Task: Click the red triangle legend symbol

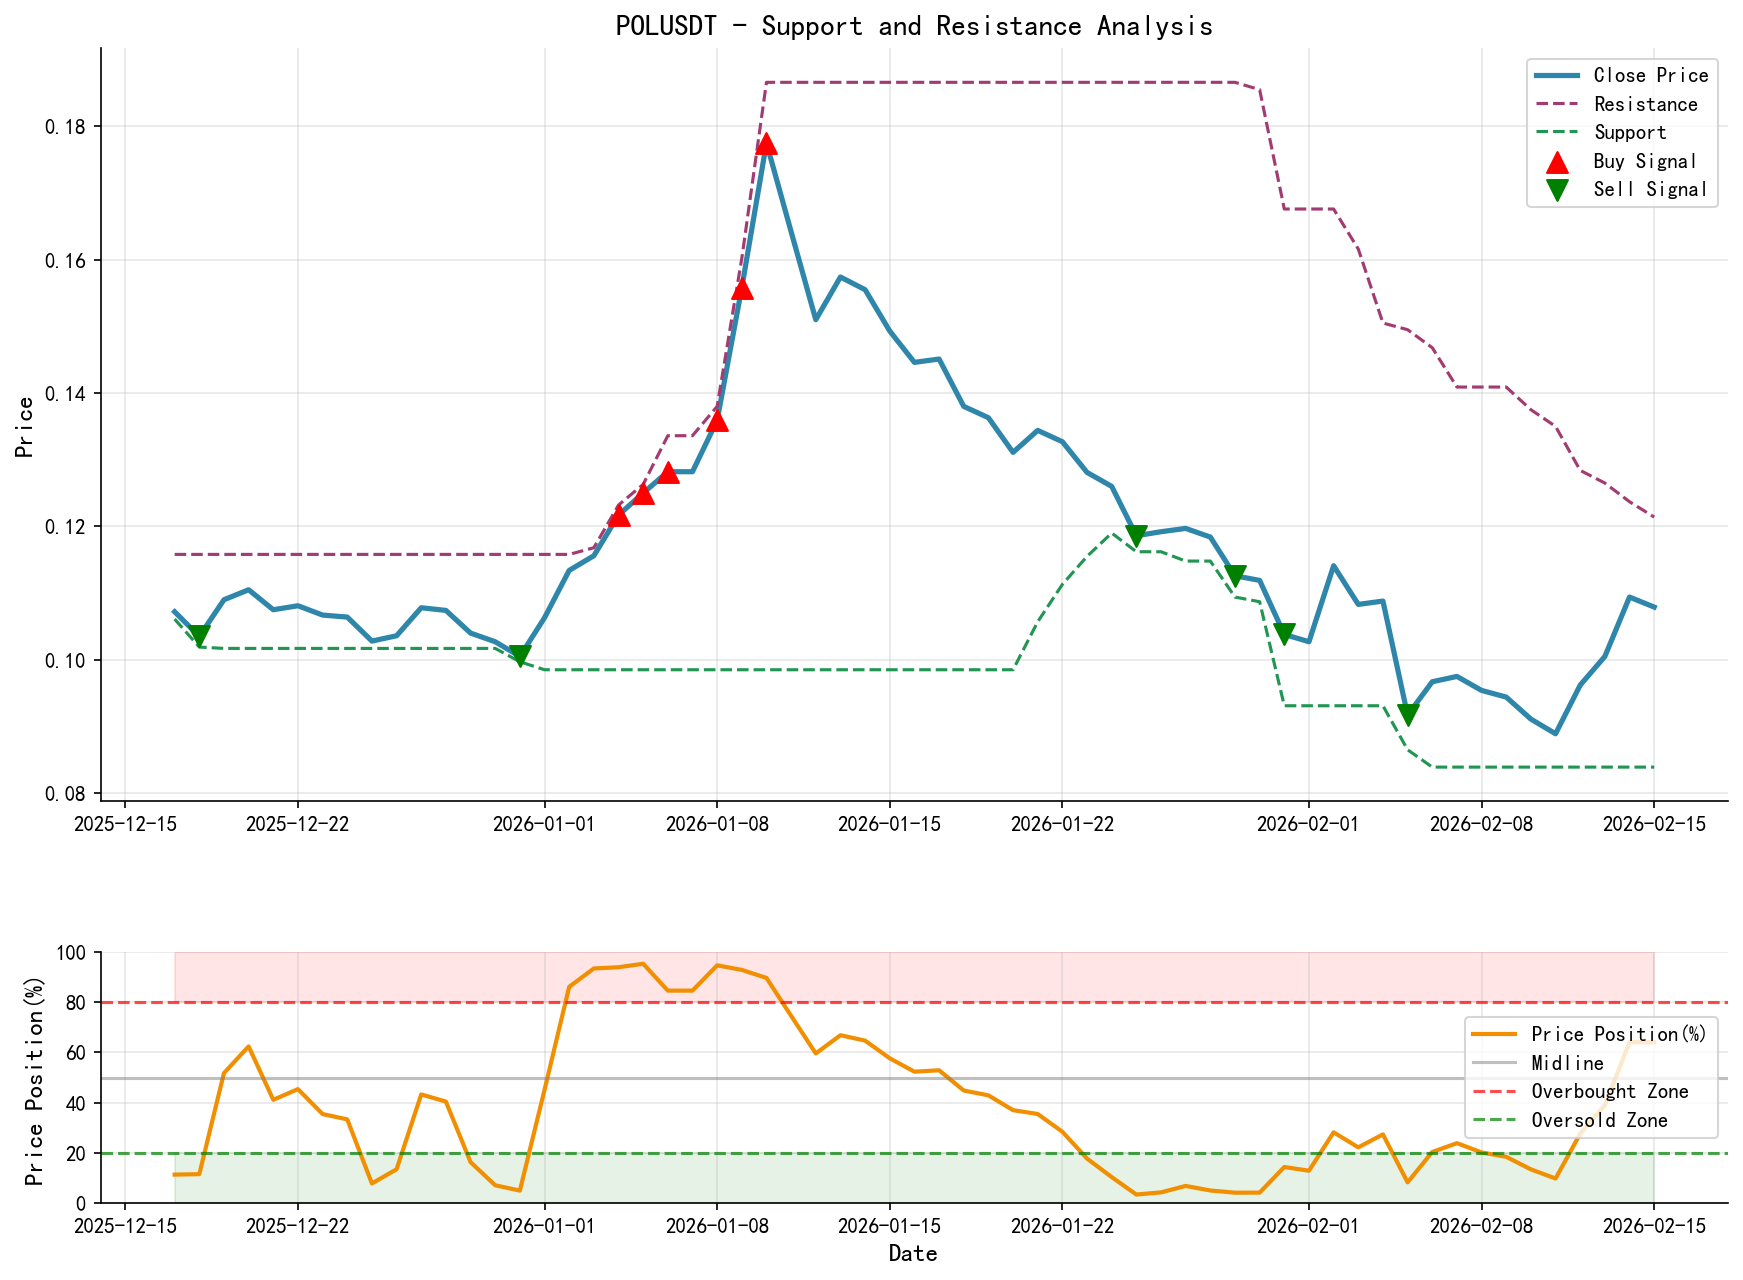Action: pos(1557,161)
